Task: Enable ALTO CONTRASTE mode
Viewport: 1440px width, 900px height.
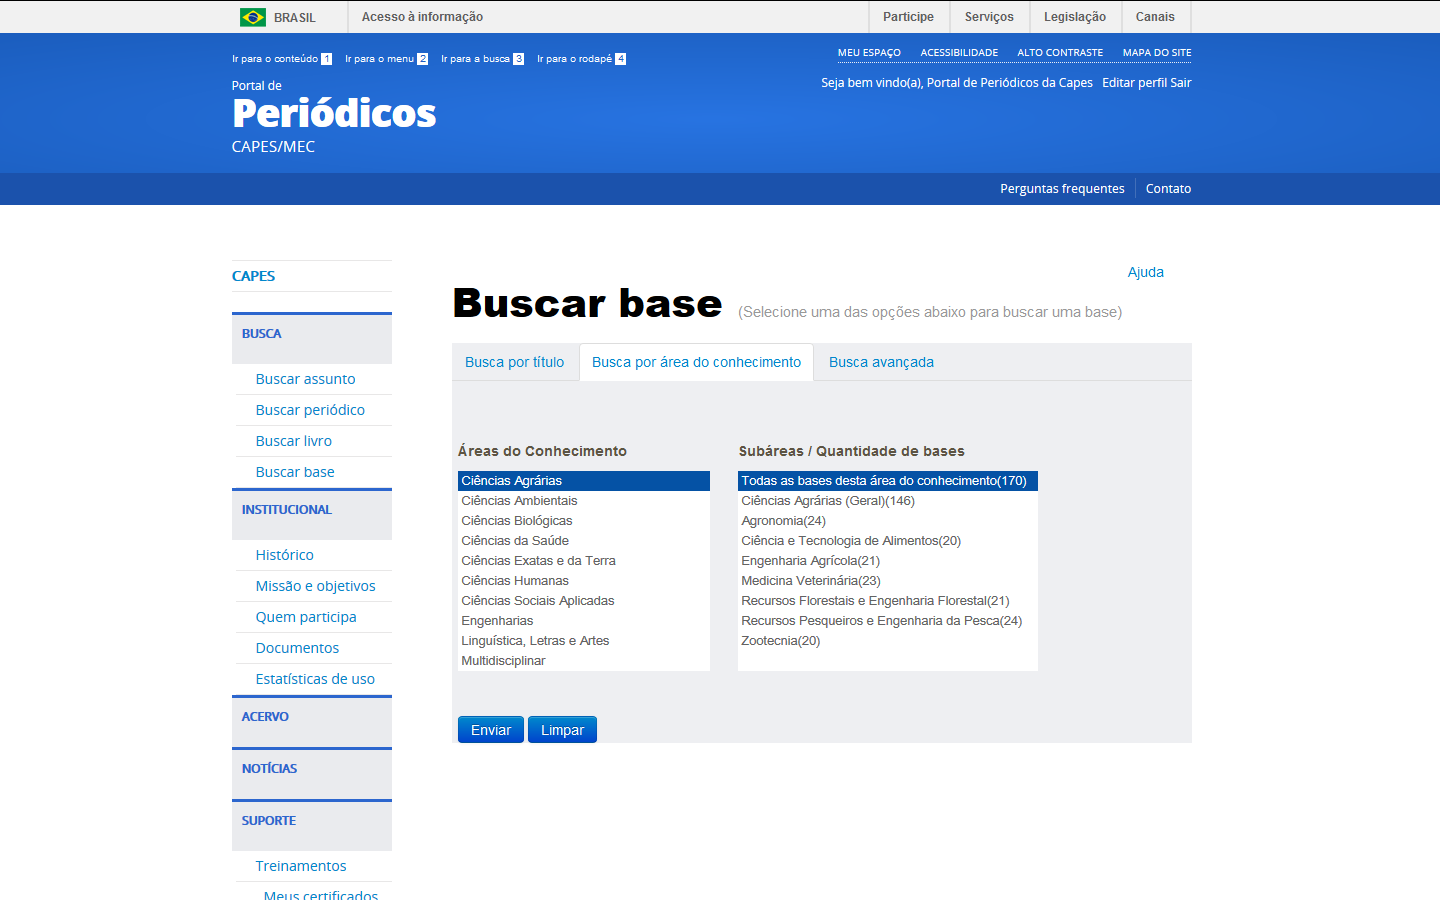Action: click(1060, 53)
